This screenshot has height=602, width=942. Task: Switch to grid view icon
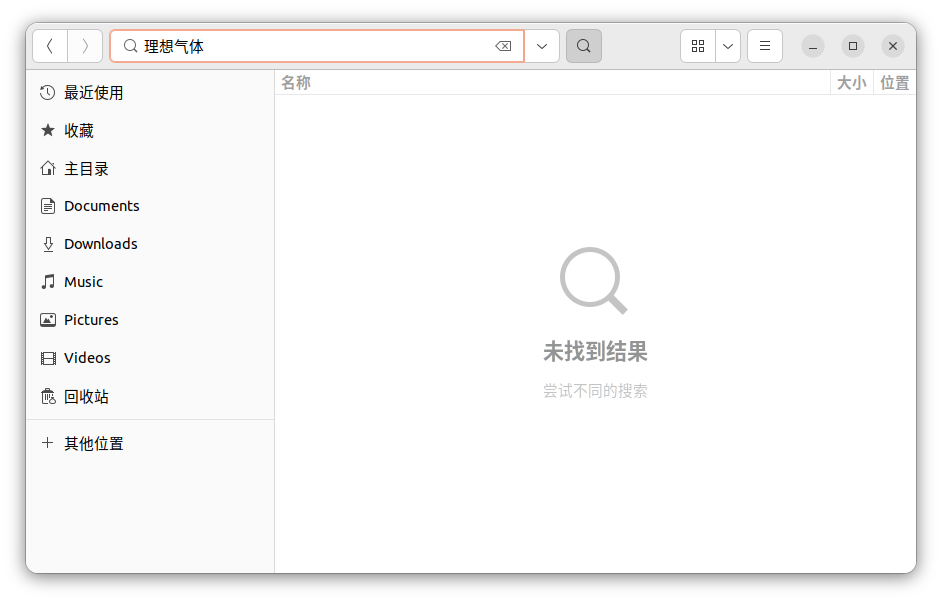[698, 46]
